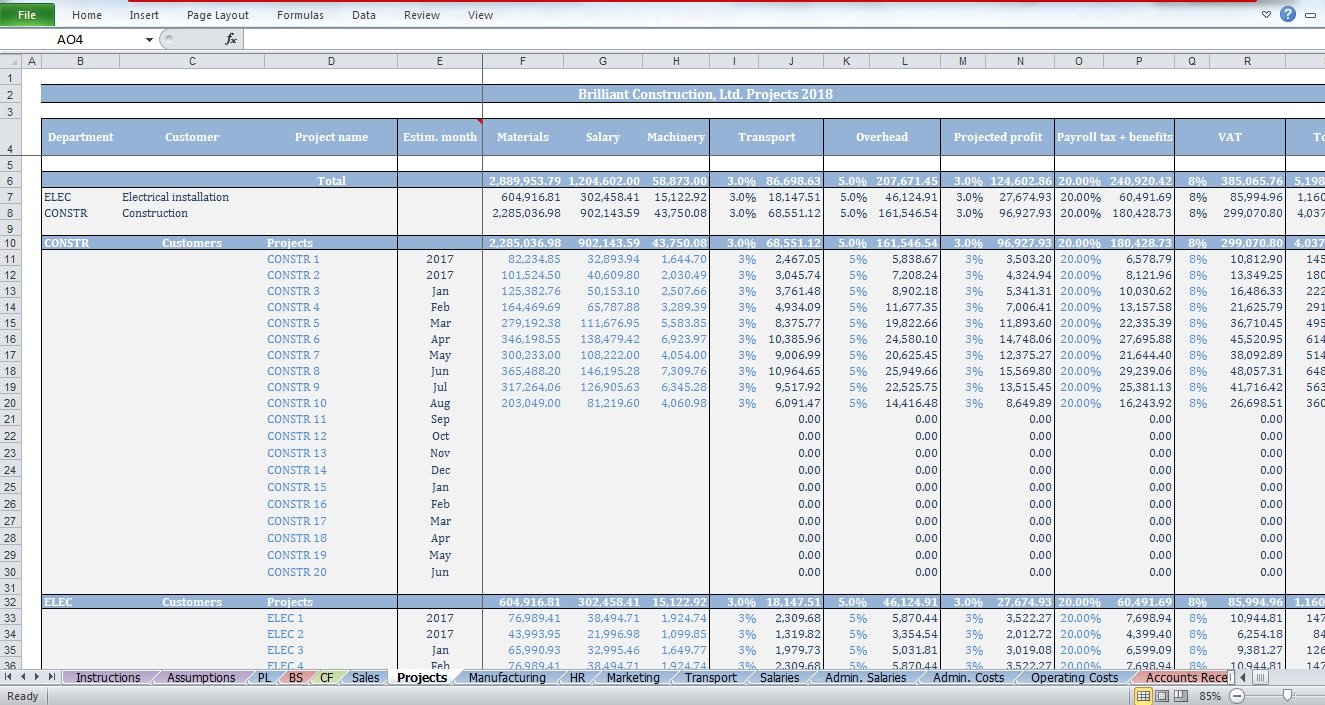Jump to last sheet tab arrow
Screen dimensions: 1325x705
click(52, 678)
